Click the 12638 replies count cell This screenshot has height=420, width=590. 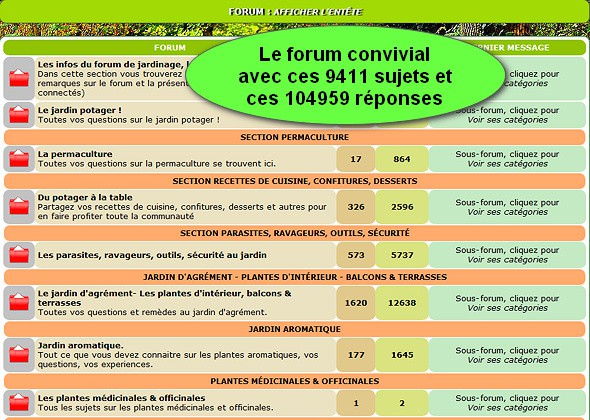pyautogui.click(x=402, y=303)
